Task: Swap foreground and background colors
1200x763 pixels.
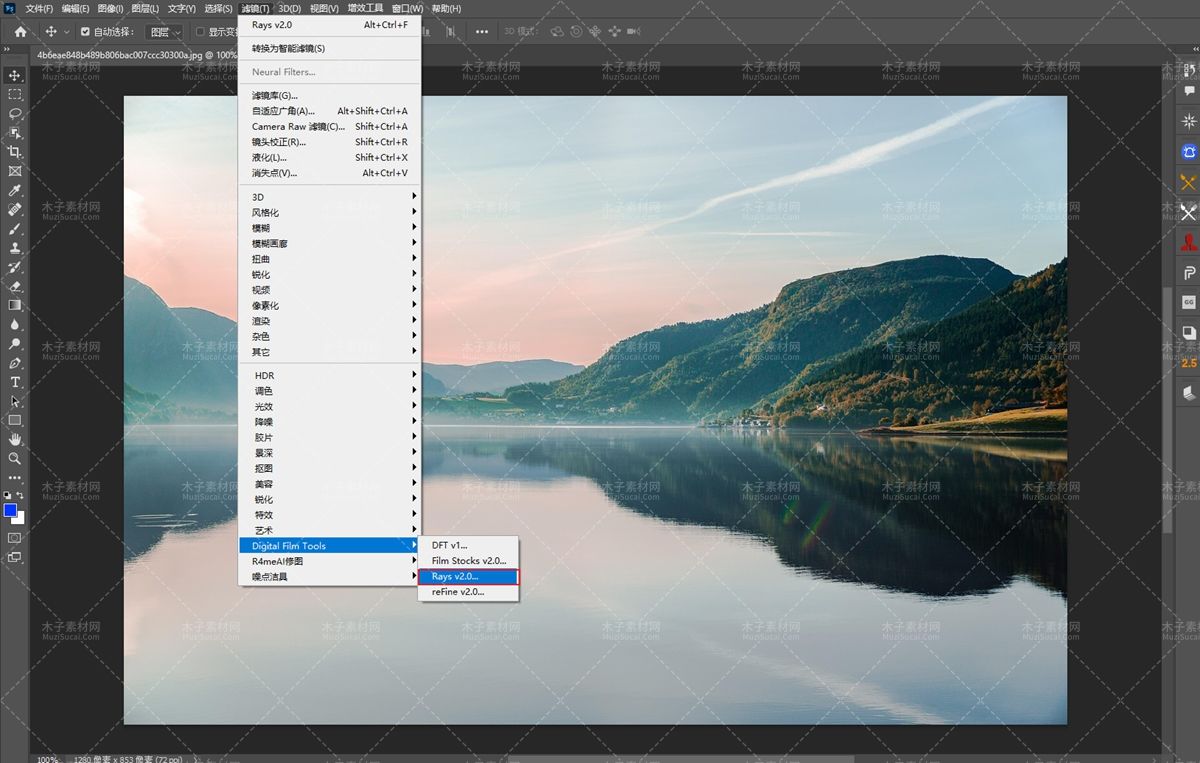Action: click(x=20, y=495)
